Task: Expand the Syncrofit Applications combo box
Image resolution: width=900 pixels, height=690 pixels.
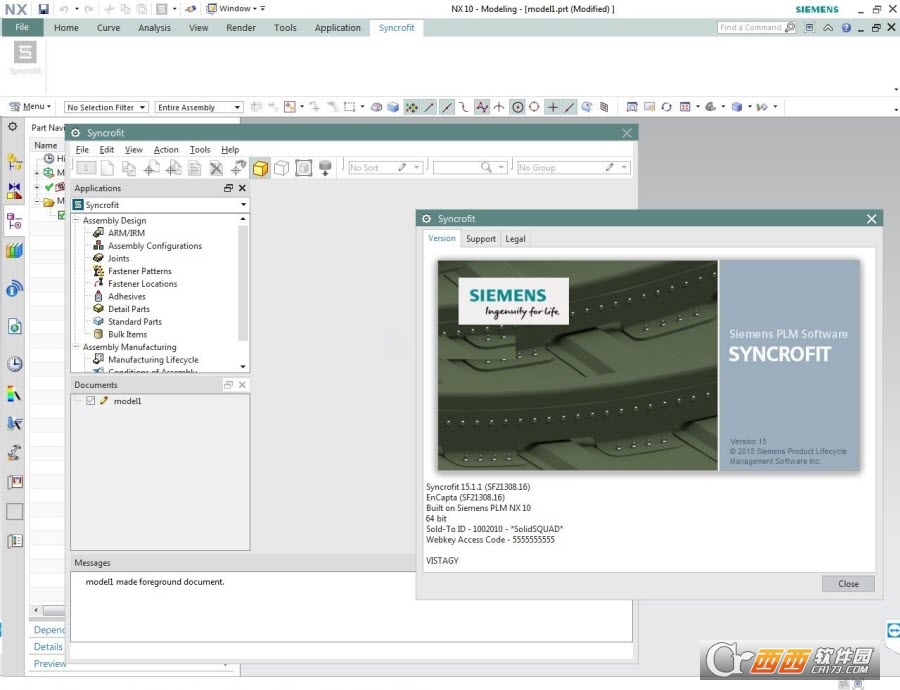Action: (x=243, y=205)
